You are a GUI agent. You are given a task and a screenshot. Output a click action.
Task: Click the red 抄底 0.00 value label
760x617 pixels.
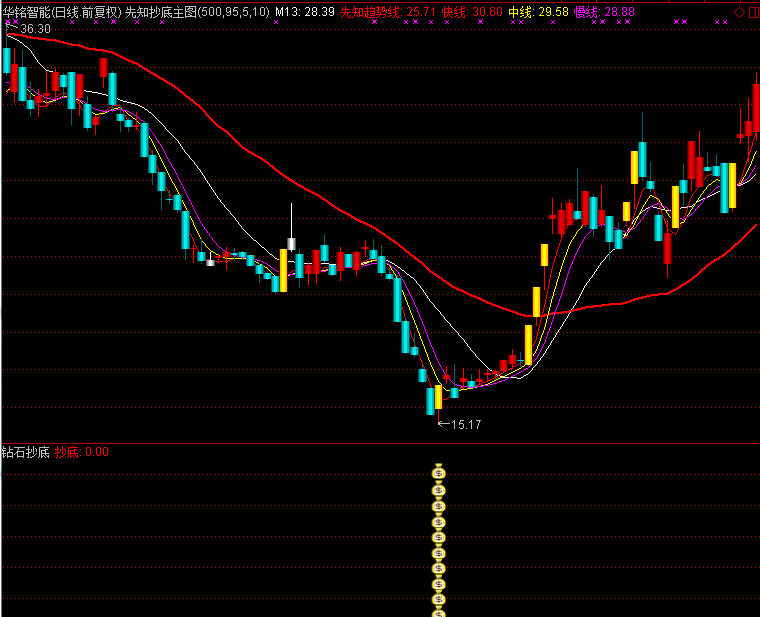click(82, 452)
